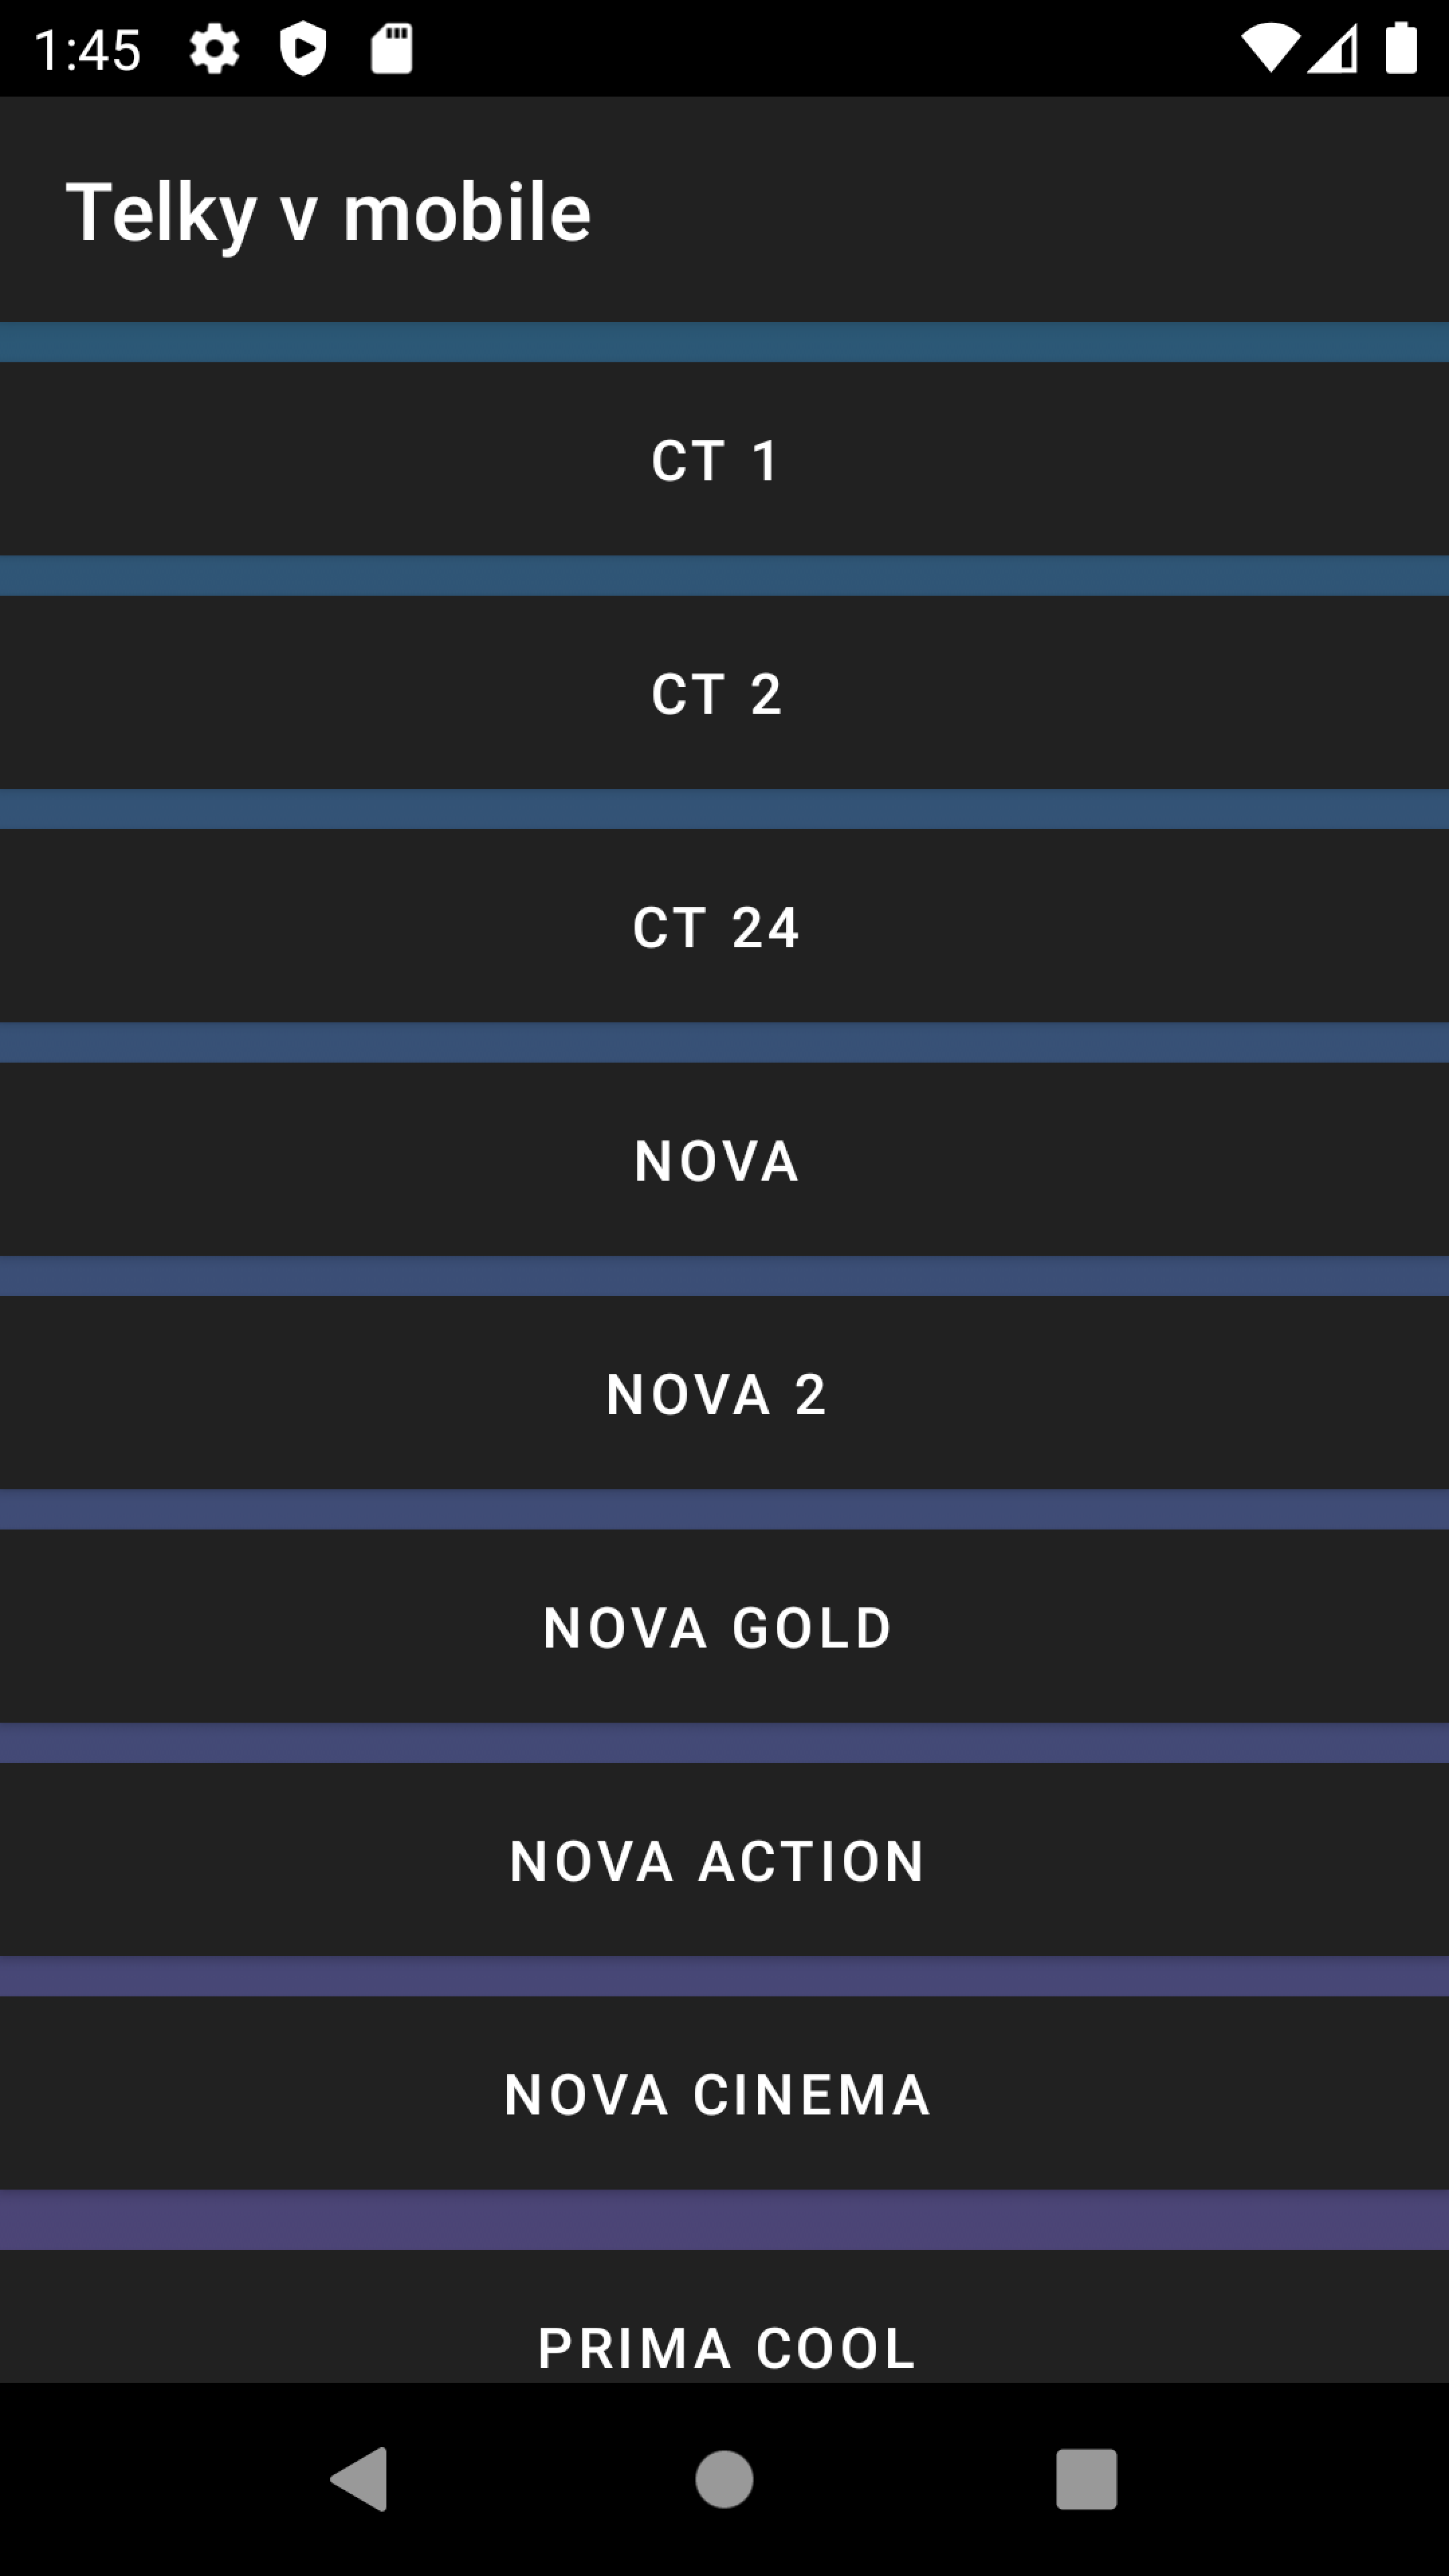The image size is (1449, 2576).
Task: Tap the Android home circle icon
Action: click(724, 2478)
